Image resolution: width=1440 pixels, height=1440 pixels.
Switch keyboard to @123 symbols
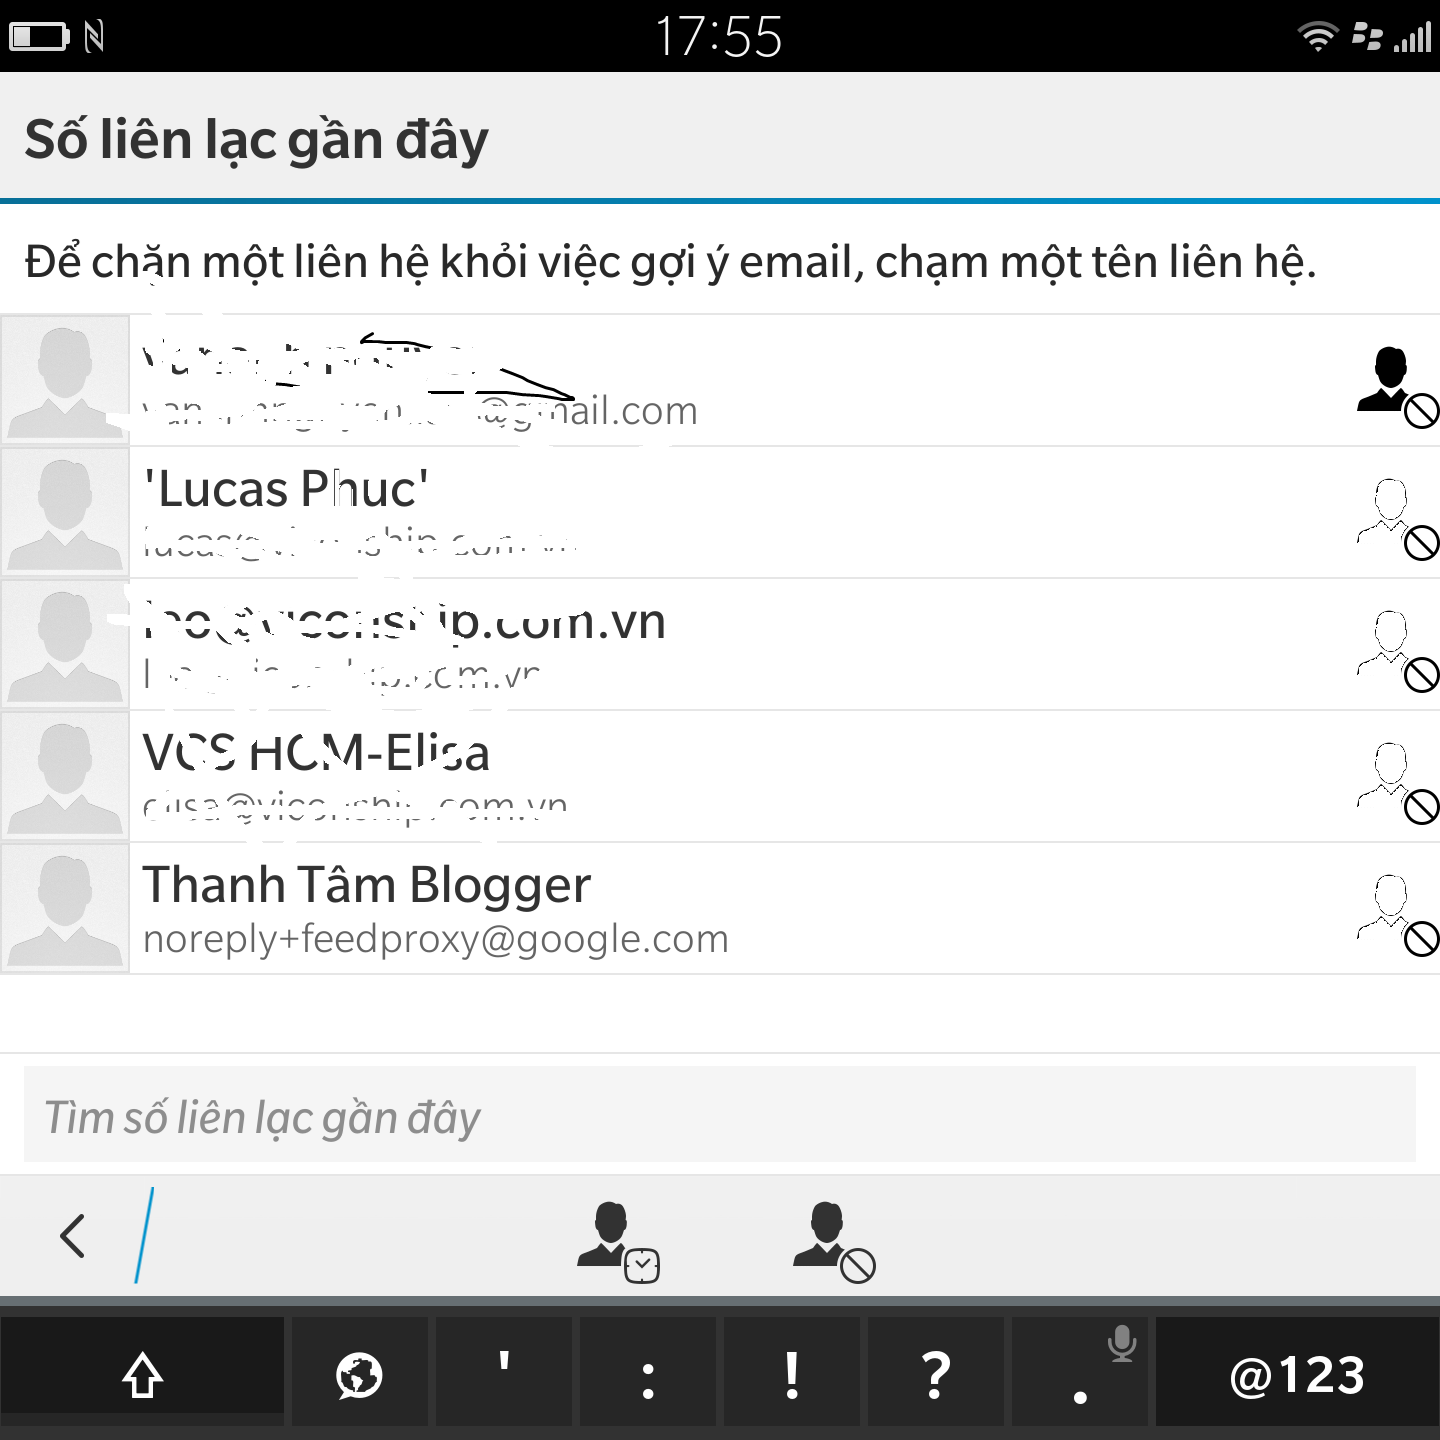[1297, 1374]
